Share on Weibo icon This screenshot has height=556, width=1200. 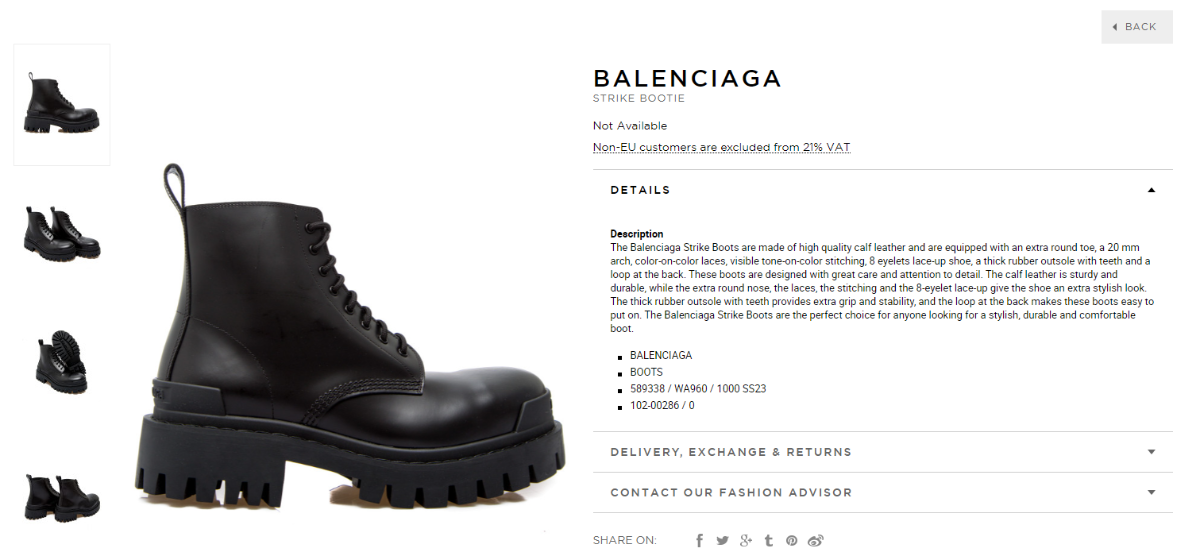(x=815, y=540)
